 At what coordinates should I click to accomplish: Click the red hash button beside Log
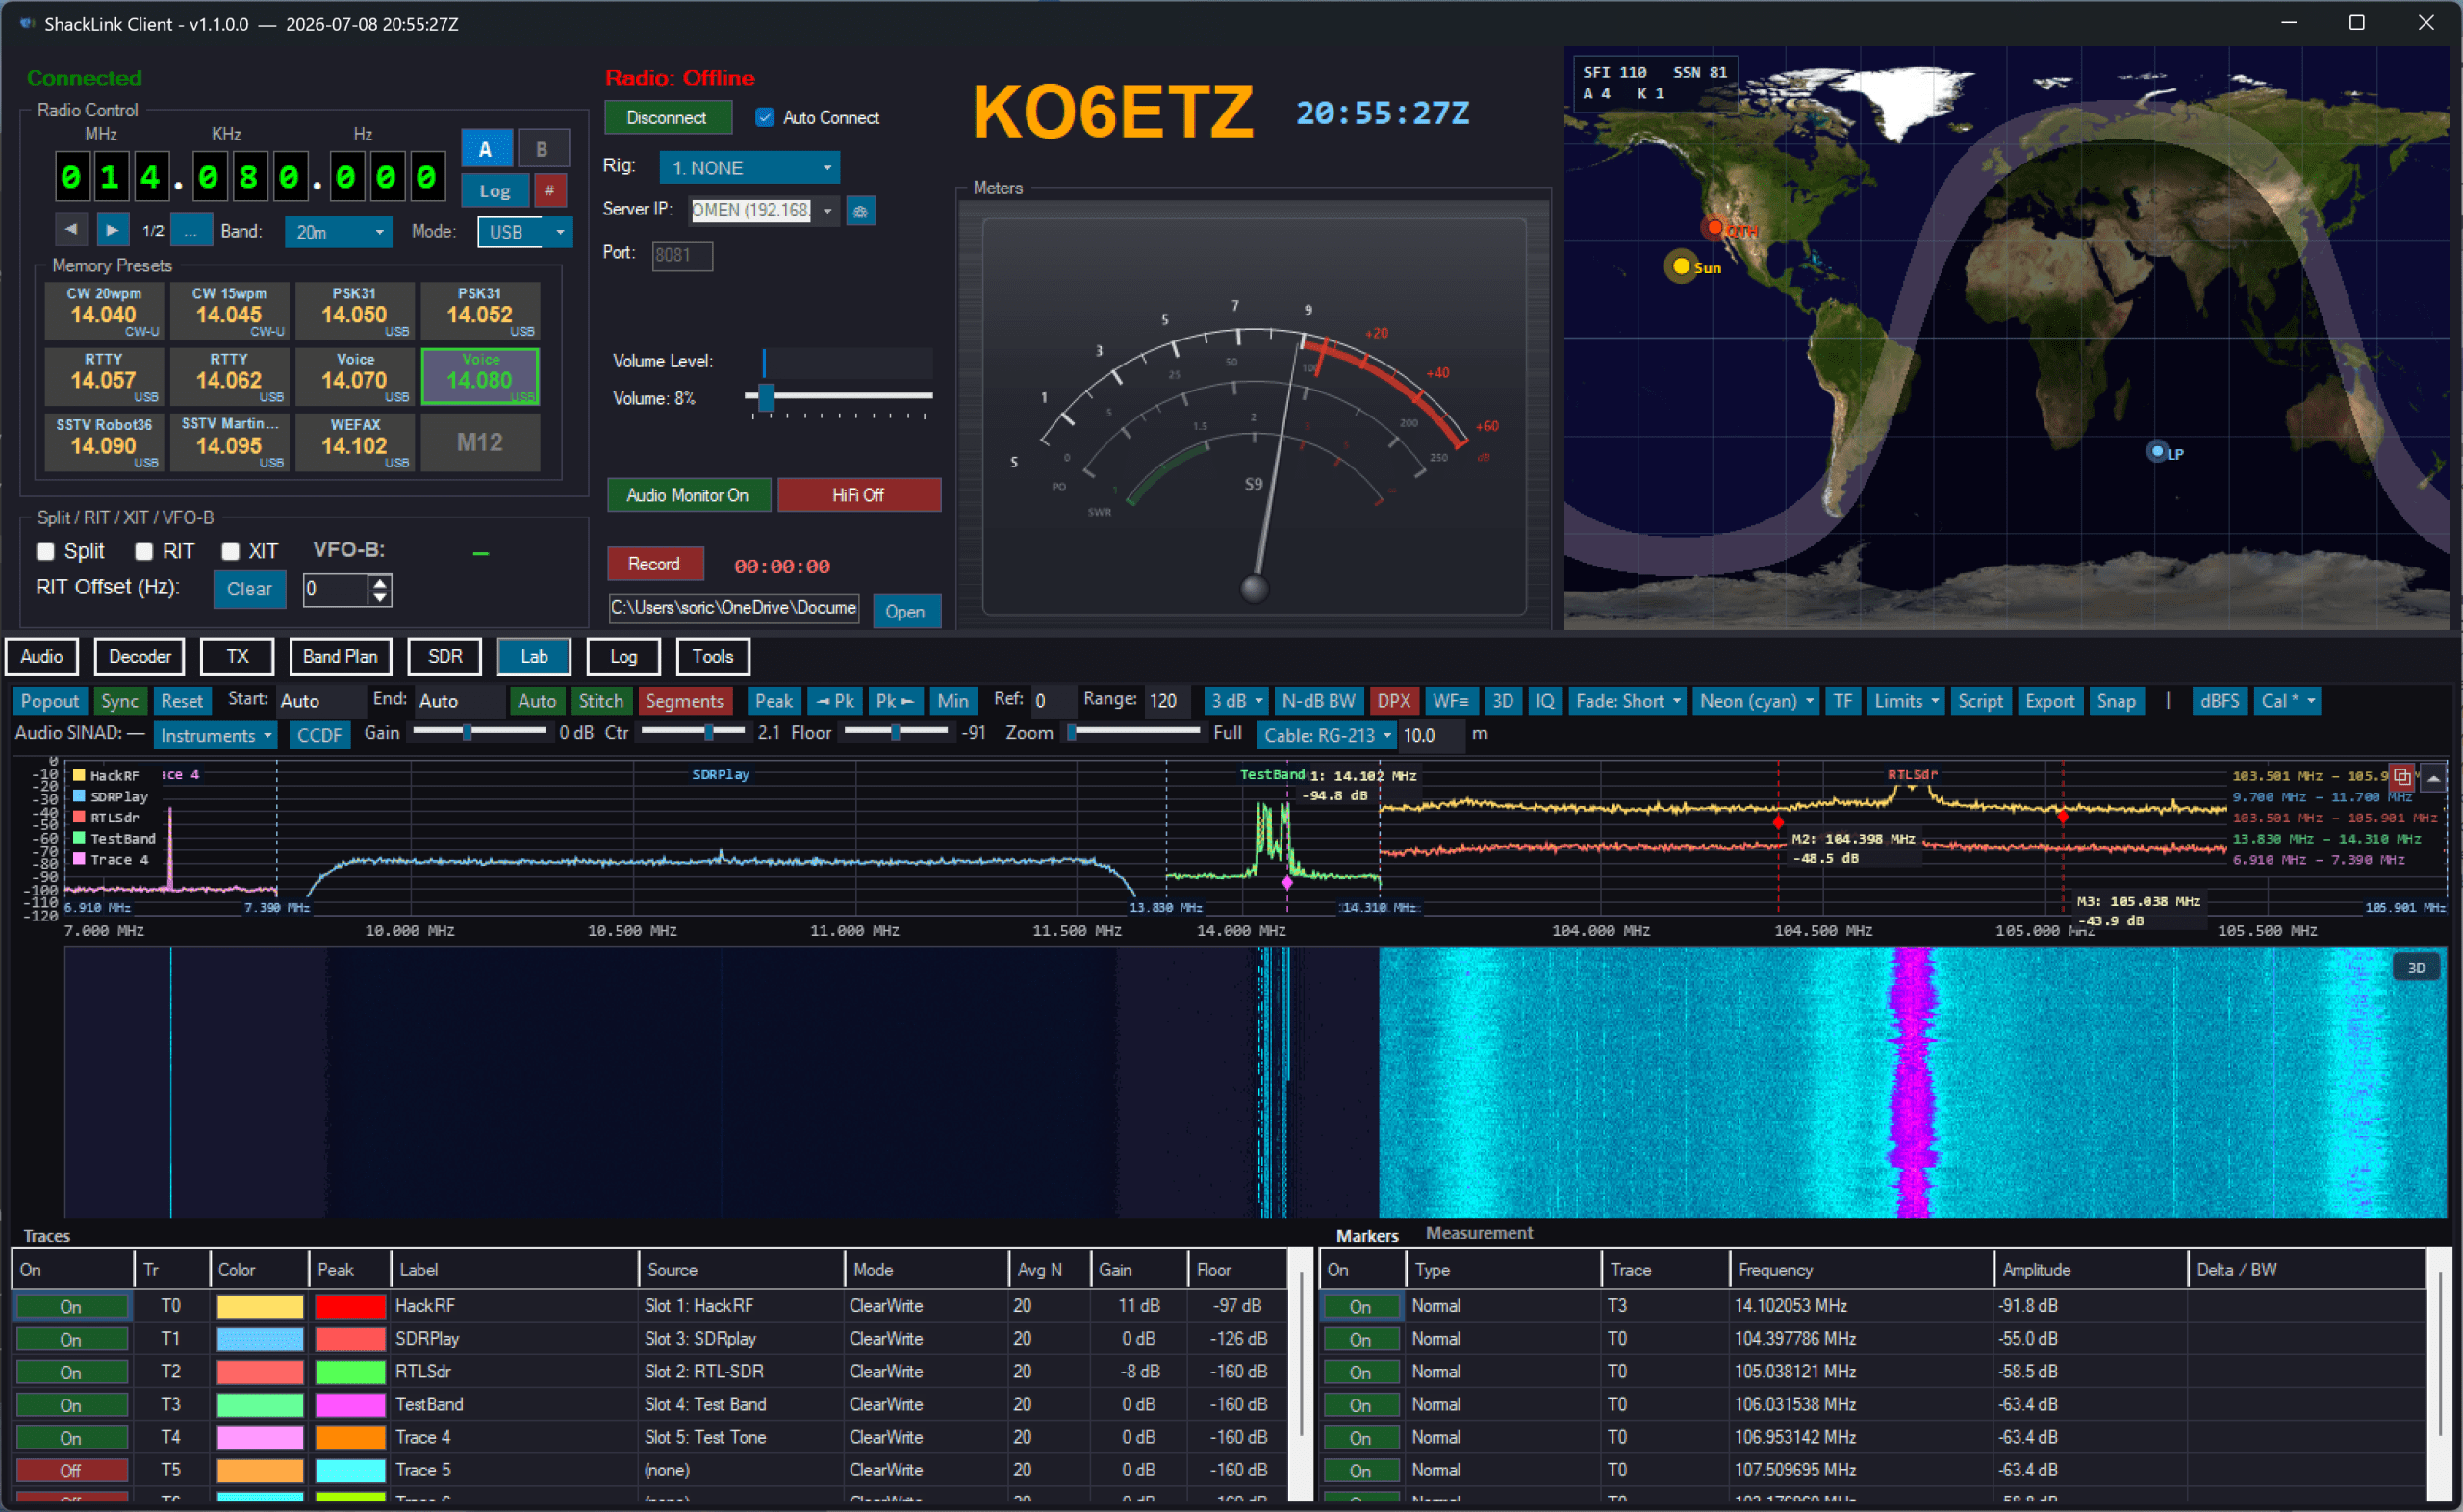point(549,190)
